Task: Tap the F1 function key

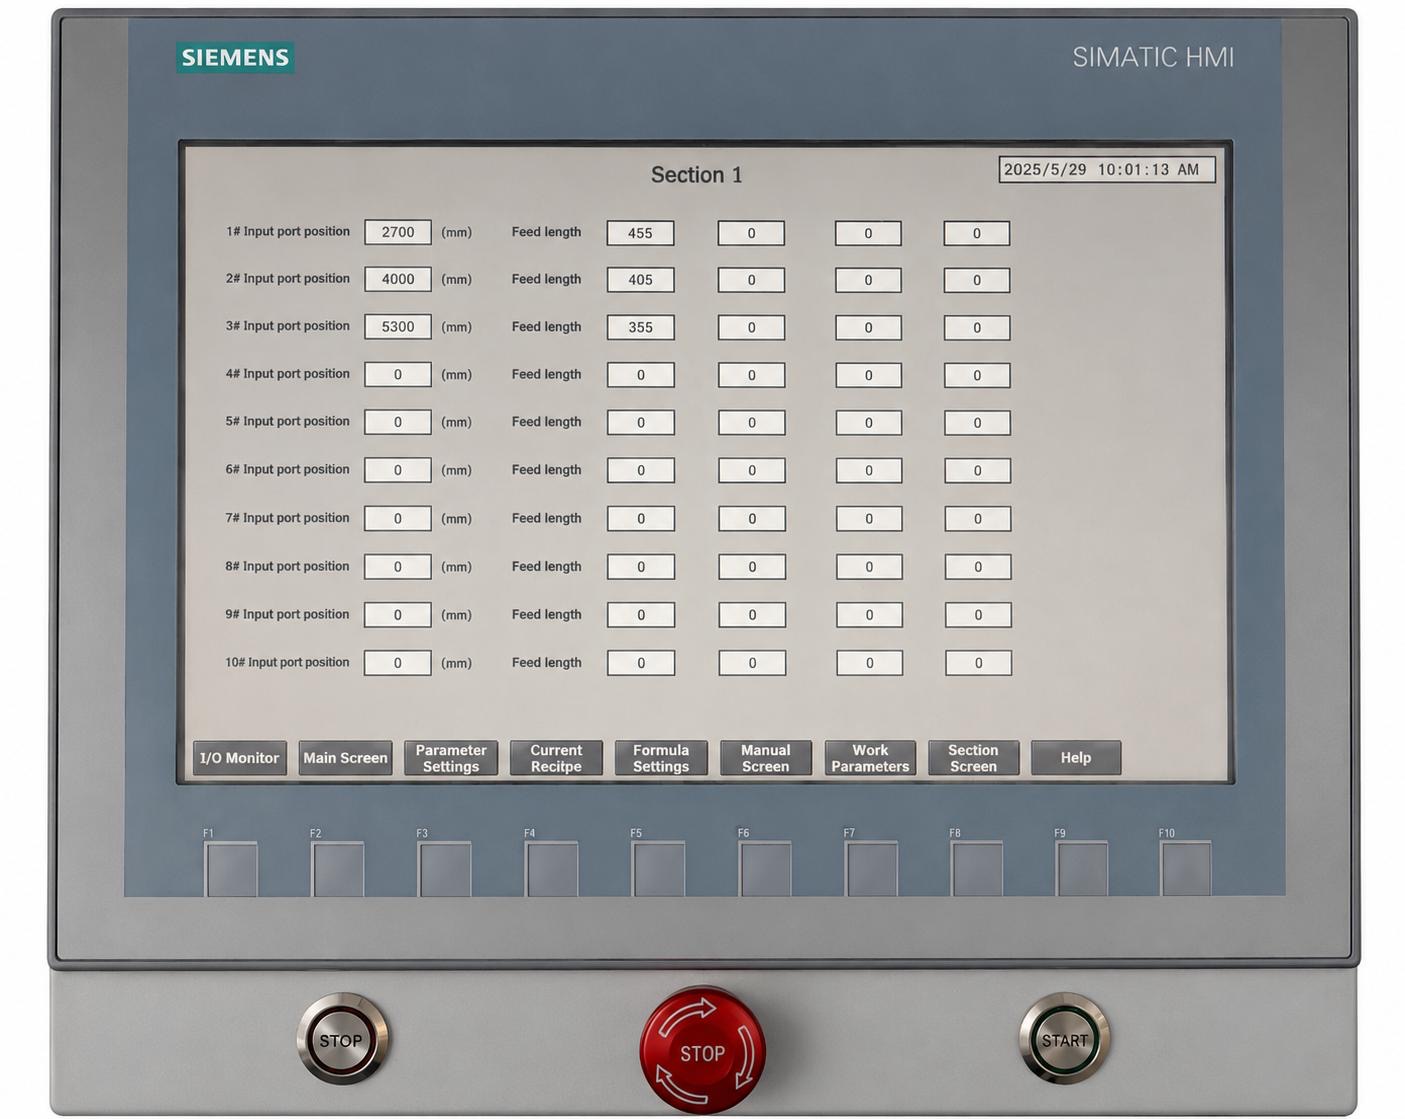Action: tap(231, 869)
